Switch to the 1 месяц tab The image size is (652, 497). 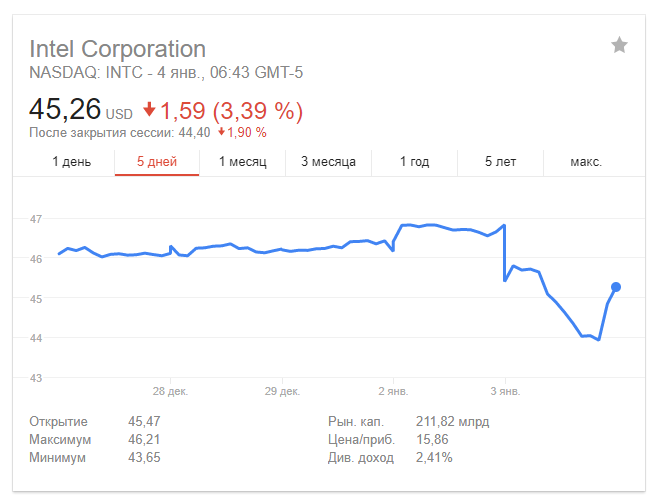click(x=243, y=162)
